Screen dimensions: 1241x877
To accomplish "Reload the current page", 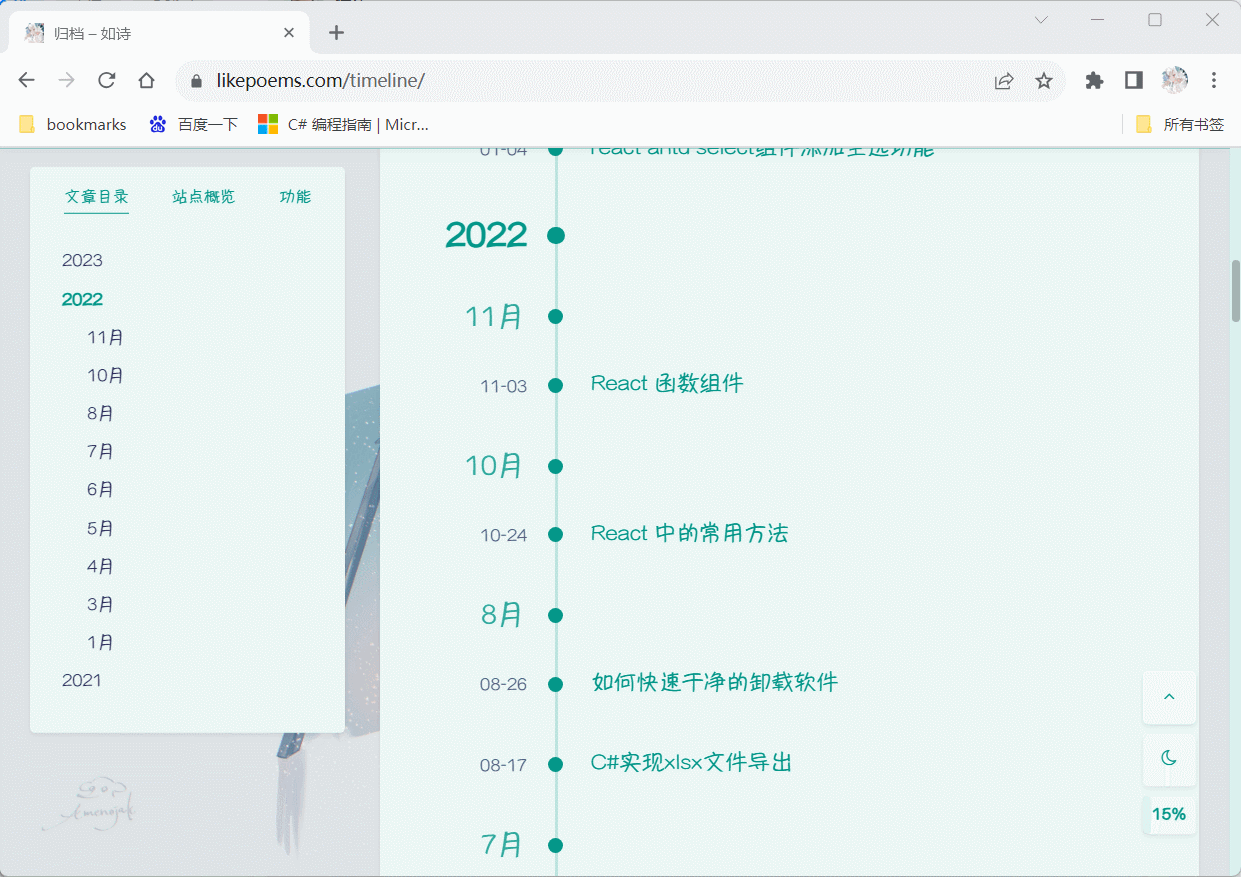I will coord(107,81).
